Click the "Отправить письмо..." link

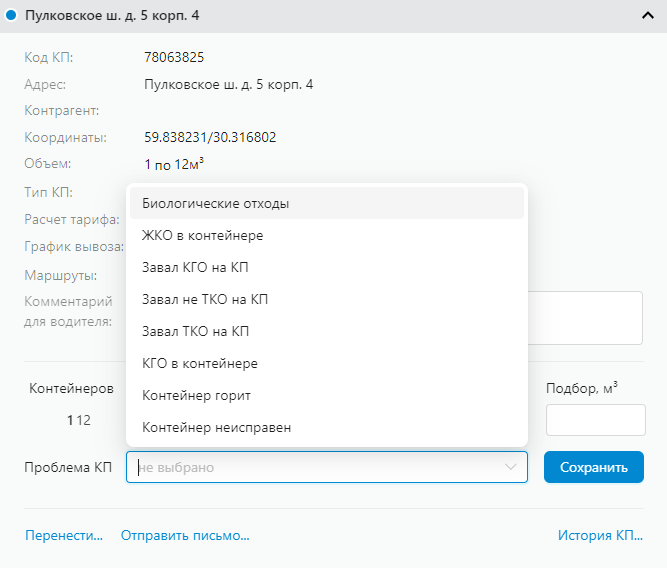click(185, 535)
